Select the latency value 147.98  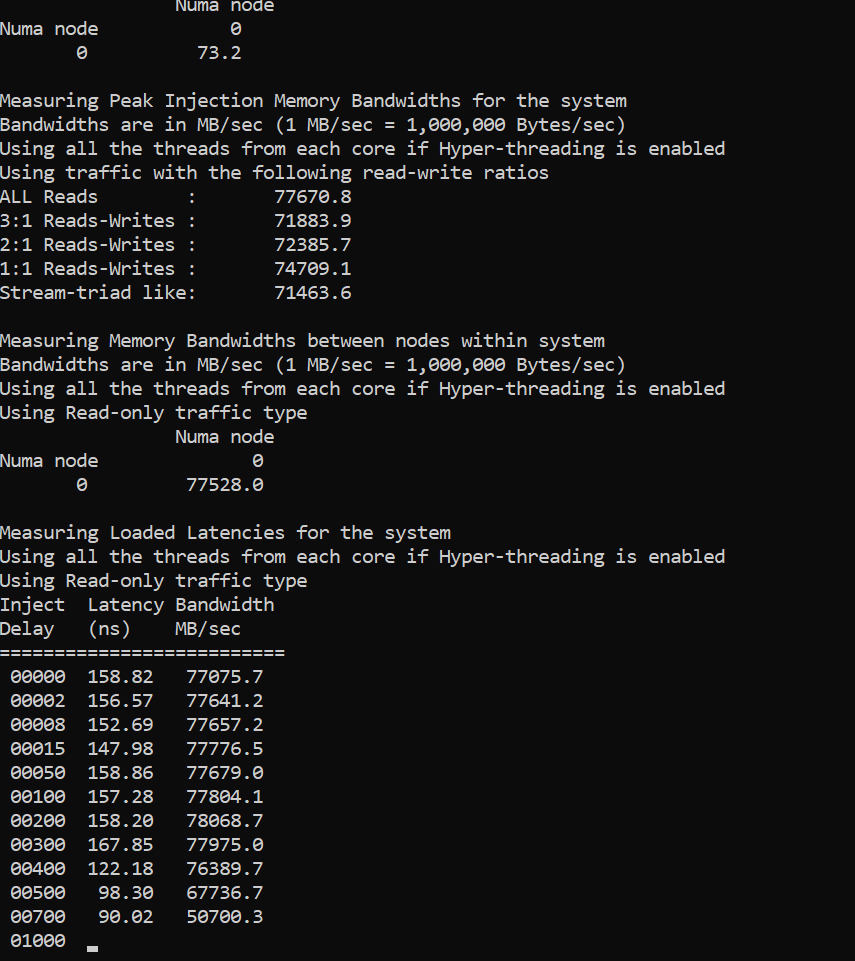click(x=120, y=748)
